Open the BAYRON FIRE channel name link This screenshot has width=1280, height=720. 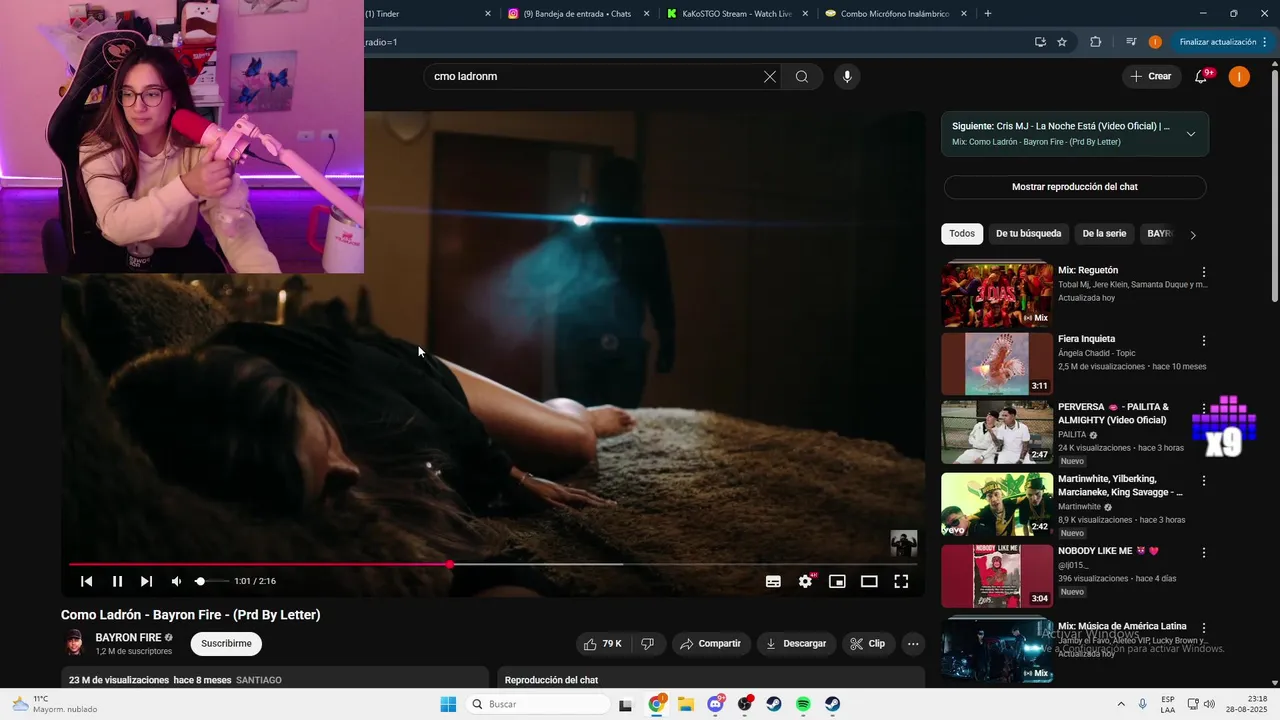click(128, 637)
